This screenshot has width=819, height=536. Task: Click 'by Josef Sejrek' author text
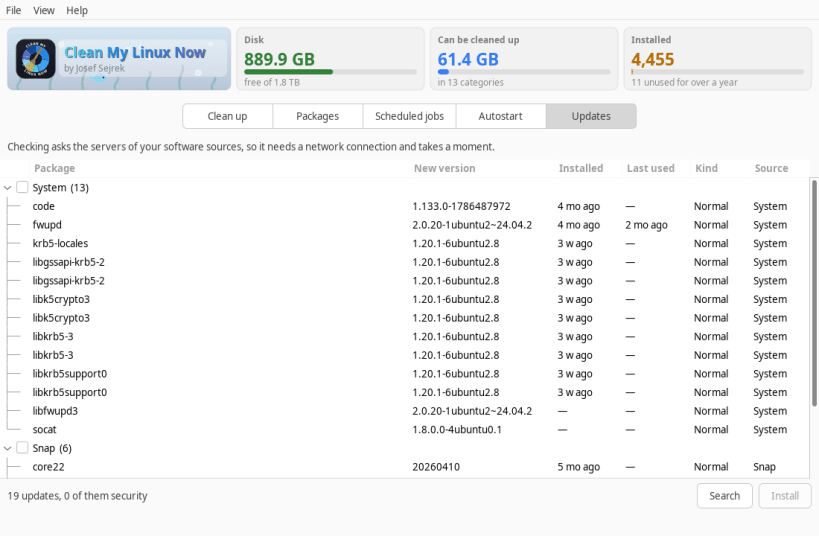(x=95, y=68)
